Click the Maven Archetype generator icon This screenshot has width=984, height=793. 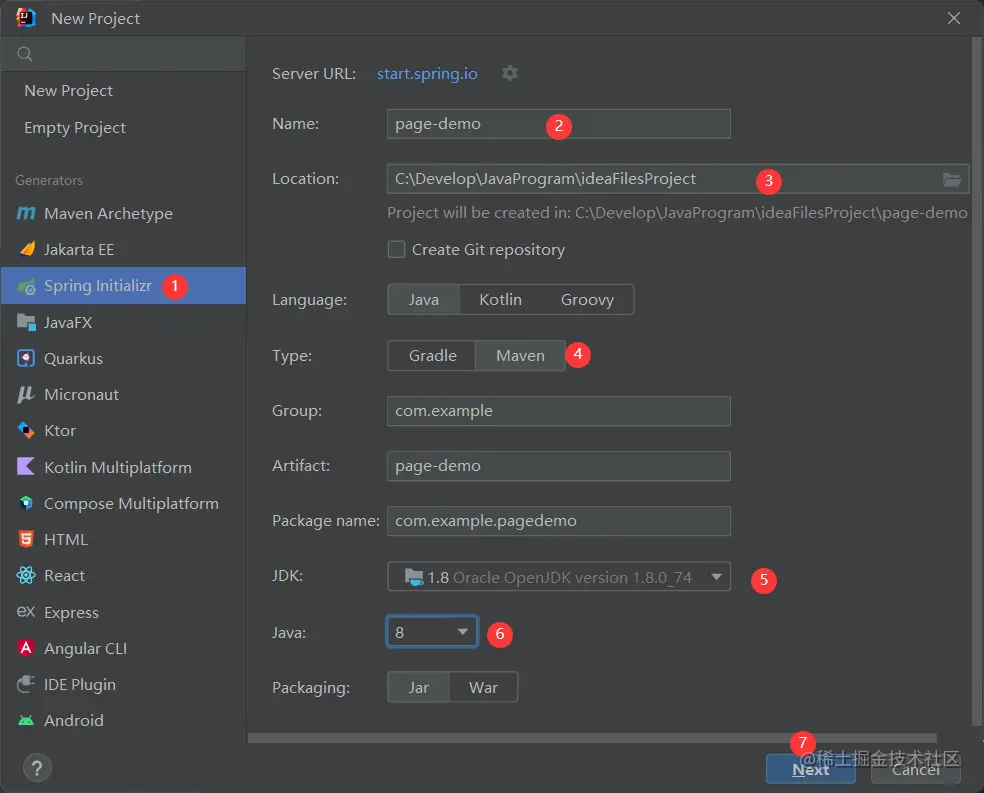[26, 213]
